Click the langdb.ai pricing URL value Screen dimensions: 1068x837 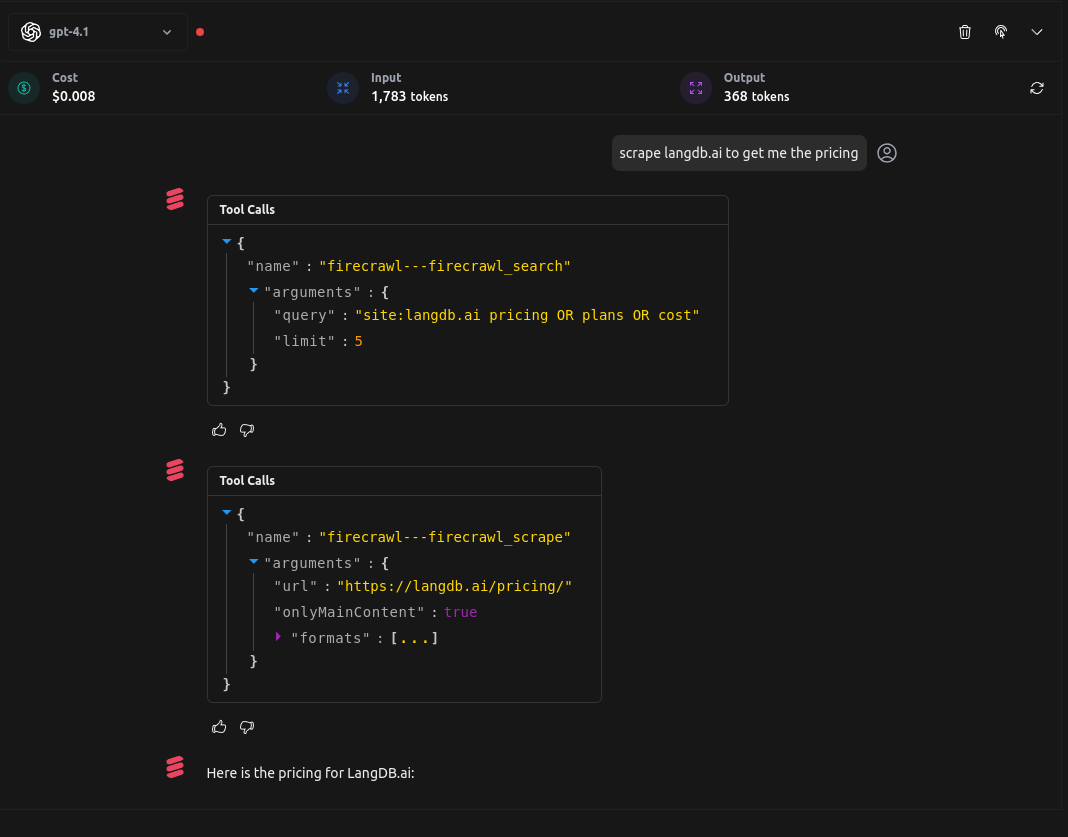pos(454,587)
